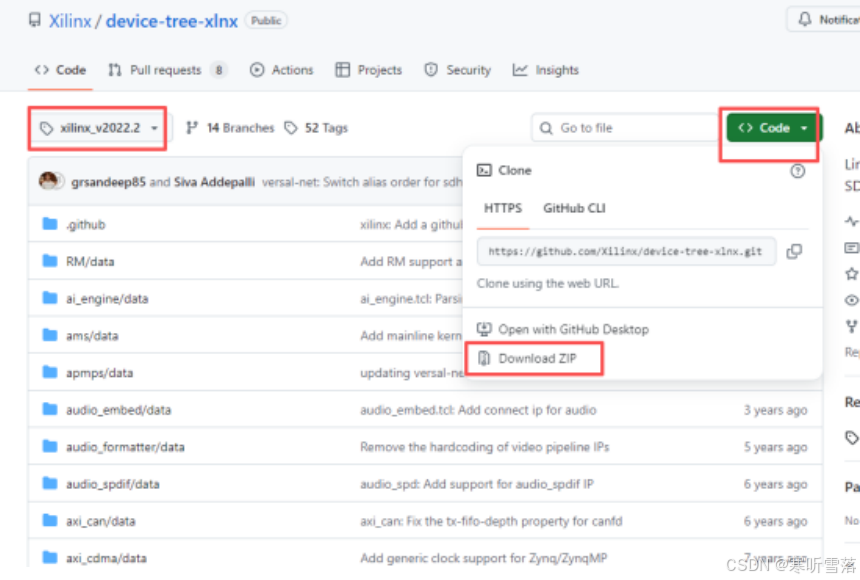
Task: Expand the xilinx_v2022.2 tag selector dropdown
Action: [99, 128]
